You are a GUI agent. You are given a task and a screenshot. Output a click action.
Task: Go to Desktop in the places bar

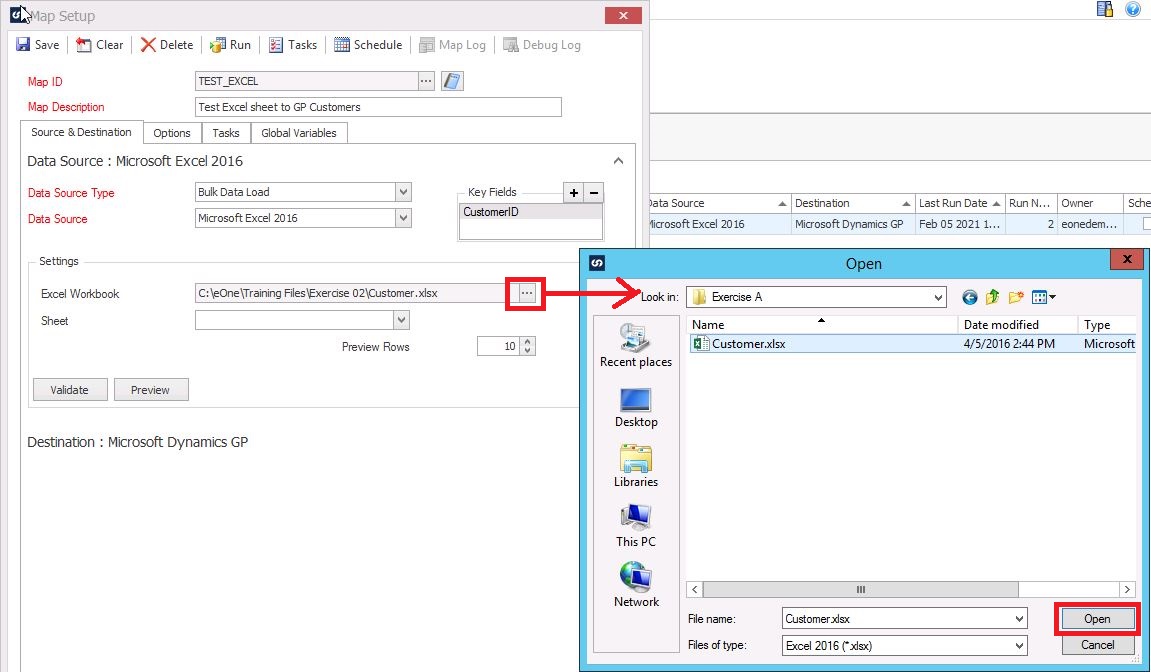click(x=636, y=408)
